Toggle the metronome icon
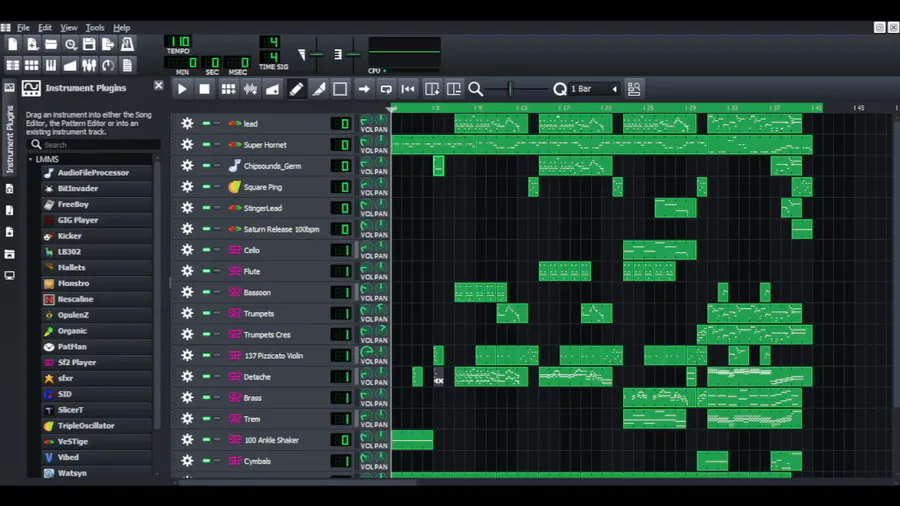Image resolution: width=900 pixels, height=506 pixels. (127, 44)
